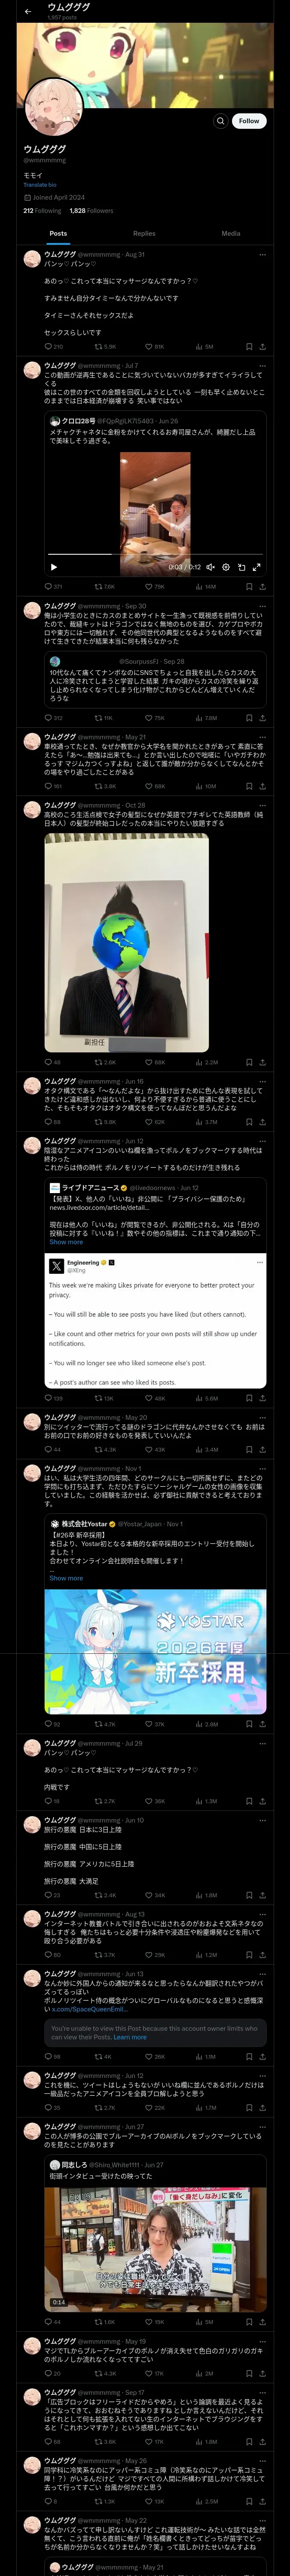The height and width of the screenshot is (2576, 290).
Task: Repost the Jul 7 post
Action: (104, 587)
